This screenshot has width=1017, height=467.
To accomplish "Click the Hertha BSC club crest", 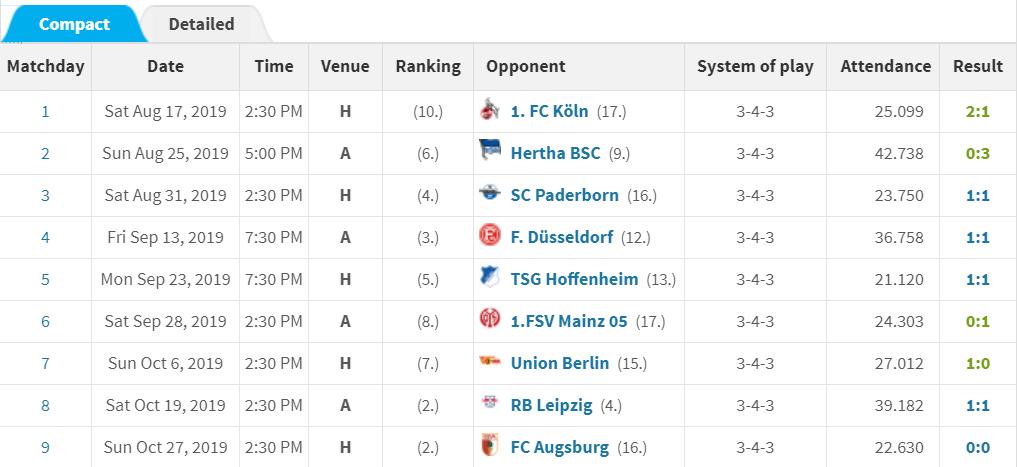I will [x=490, y=153].
